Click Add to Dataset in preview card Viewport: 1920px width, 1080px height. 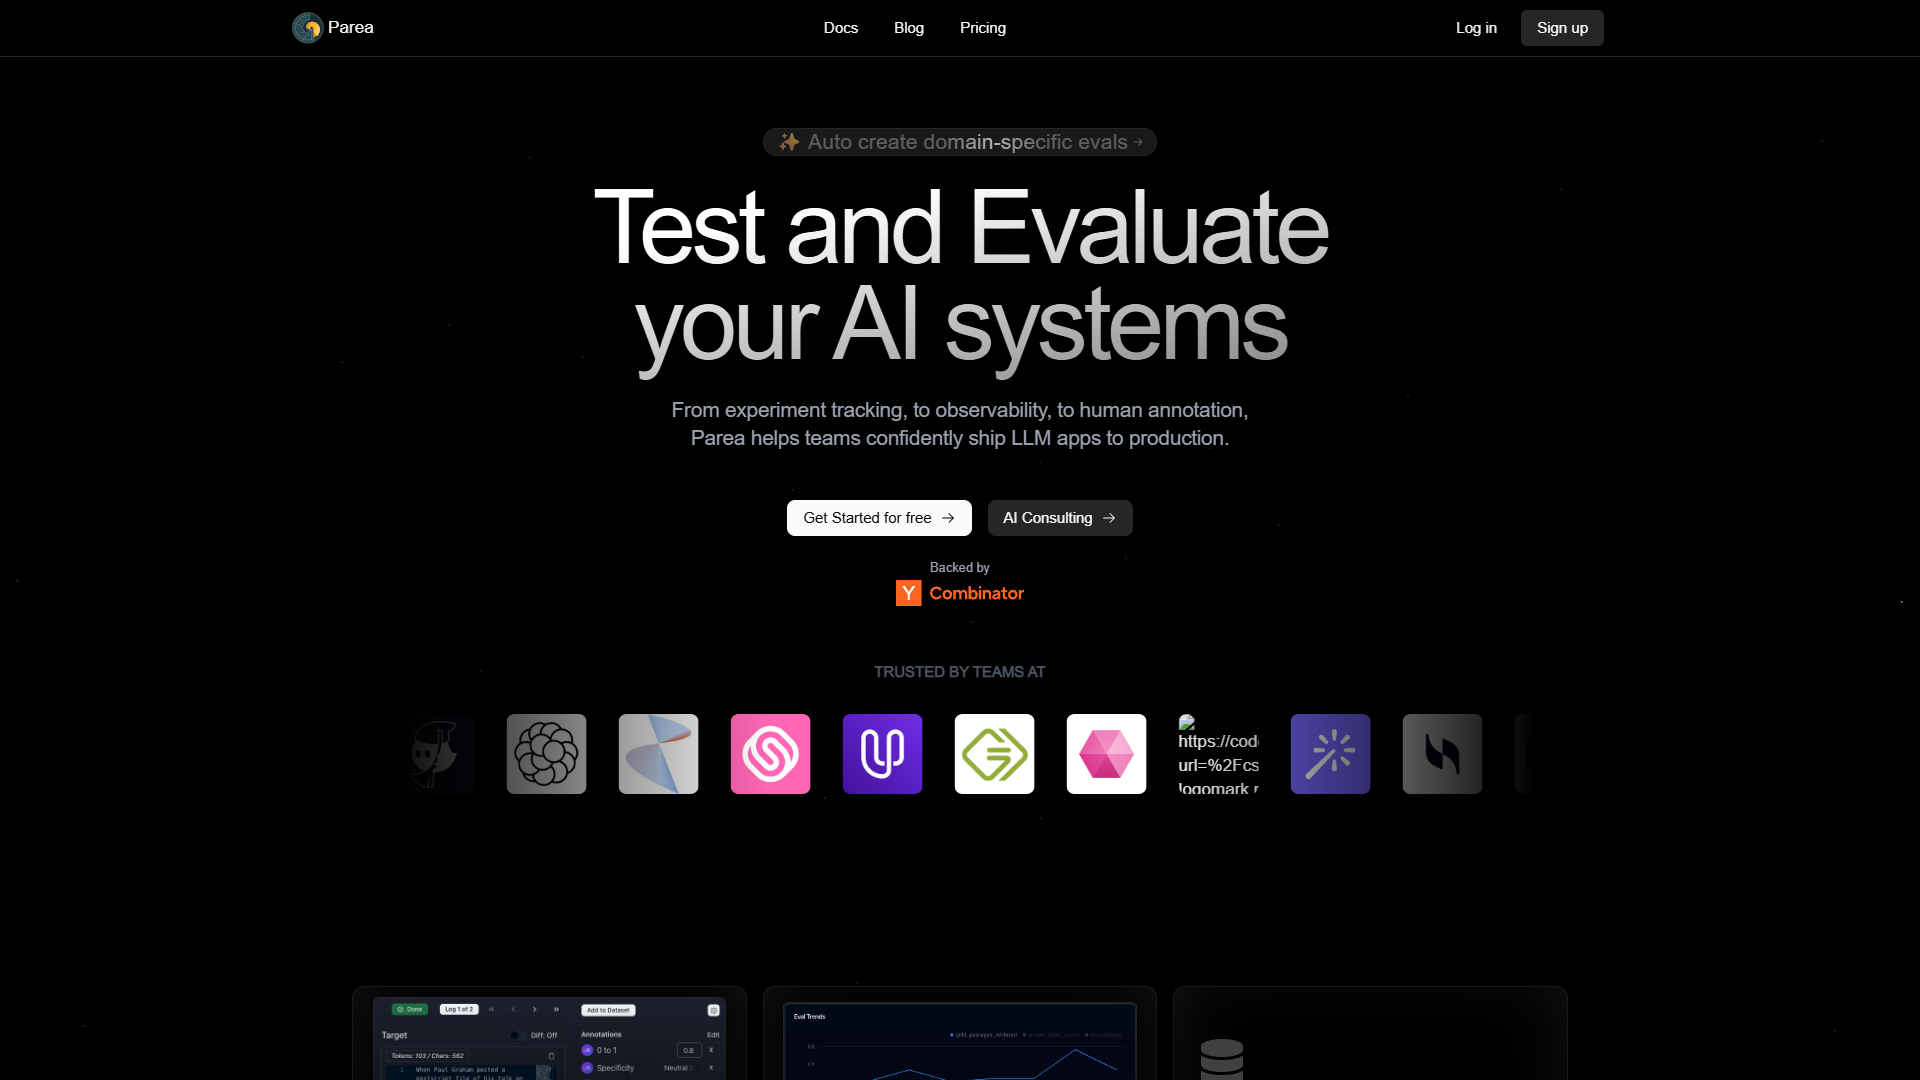[608, 1010]
